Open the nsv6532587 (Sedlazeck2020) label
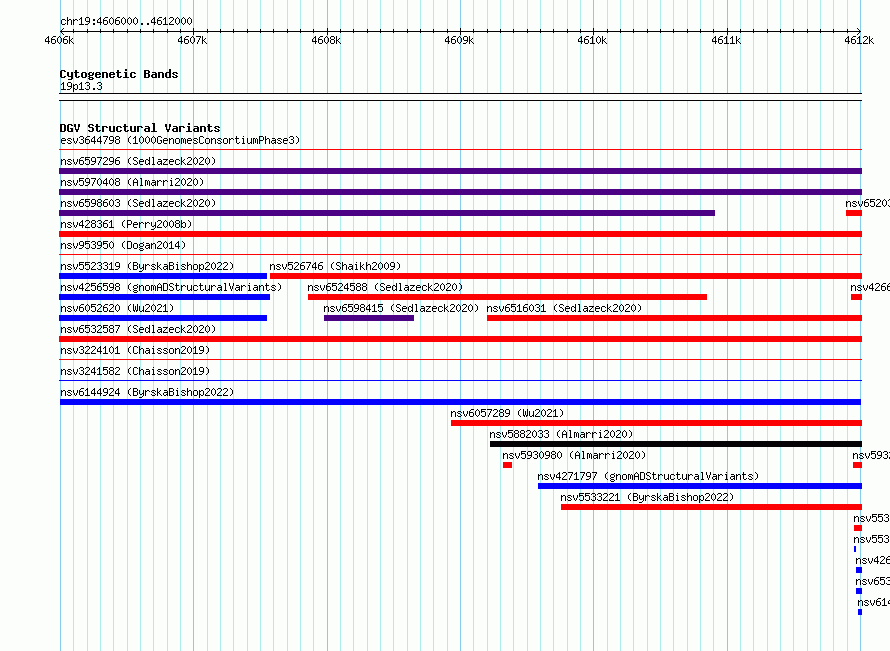The height and width of the screenshot is (651, 890). click(138, 329)
